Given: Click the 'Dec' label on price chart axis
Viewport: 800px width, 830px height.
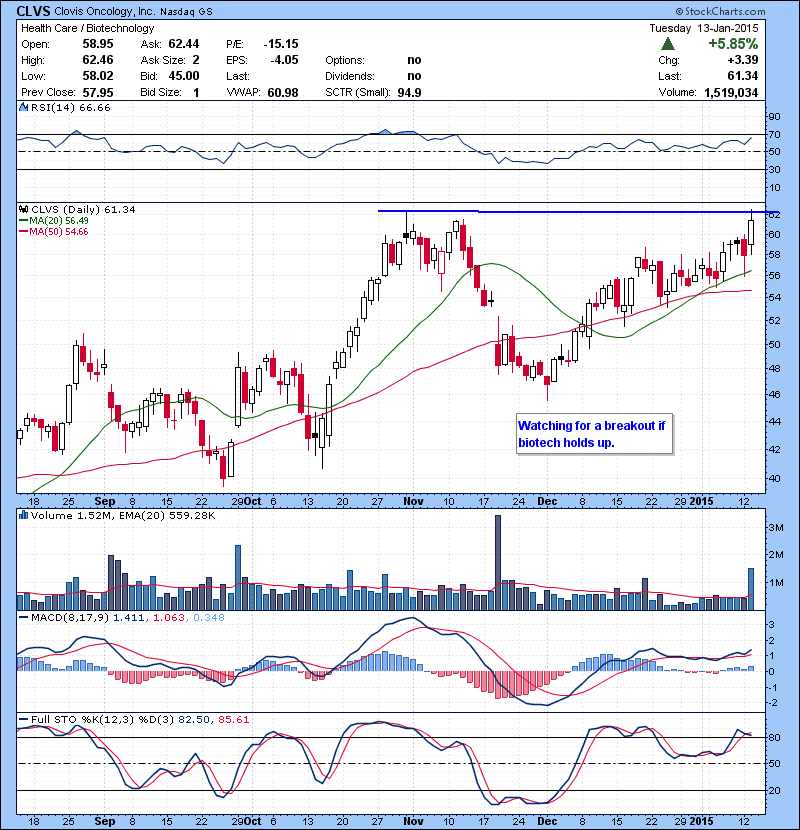Looking at the screenshot, I should point(547,501).
